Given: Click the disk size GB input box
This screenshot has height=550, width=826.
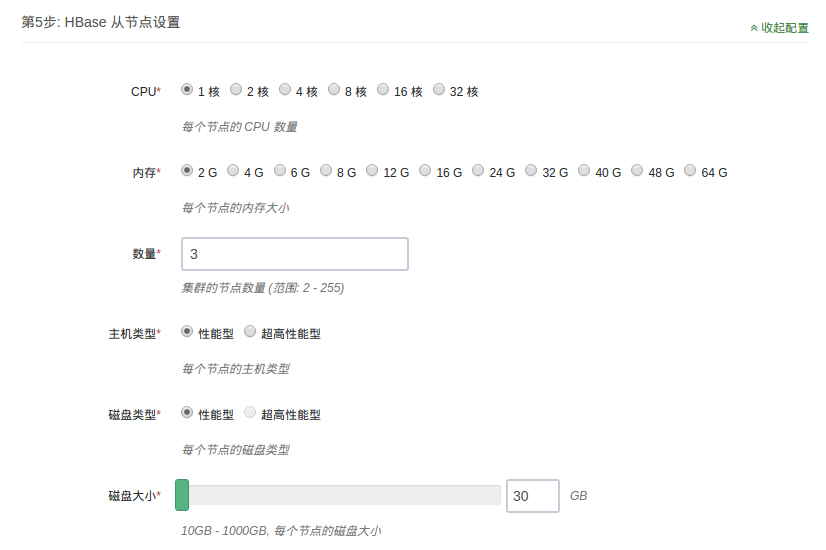Looking at the screenshot, I should [532, 496].
